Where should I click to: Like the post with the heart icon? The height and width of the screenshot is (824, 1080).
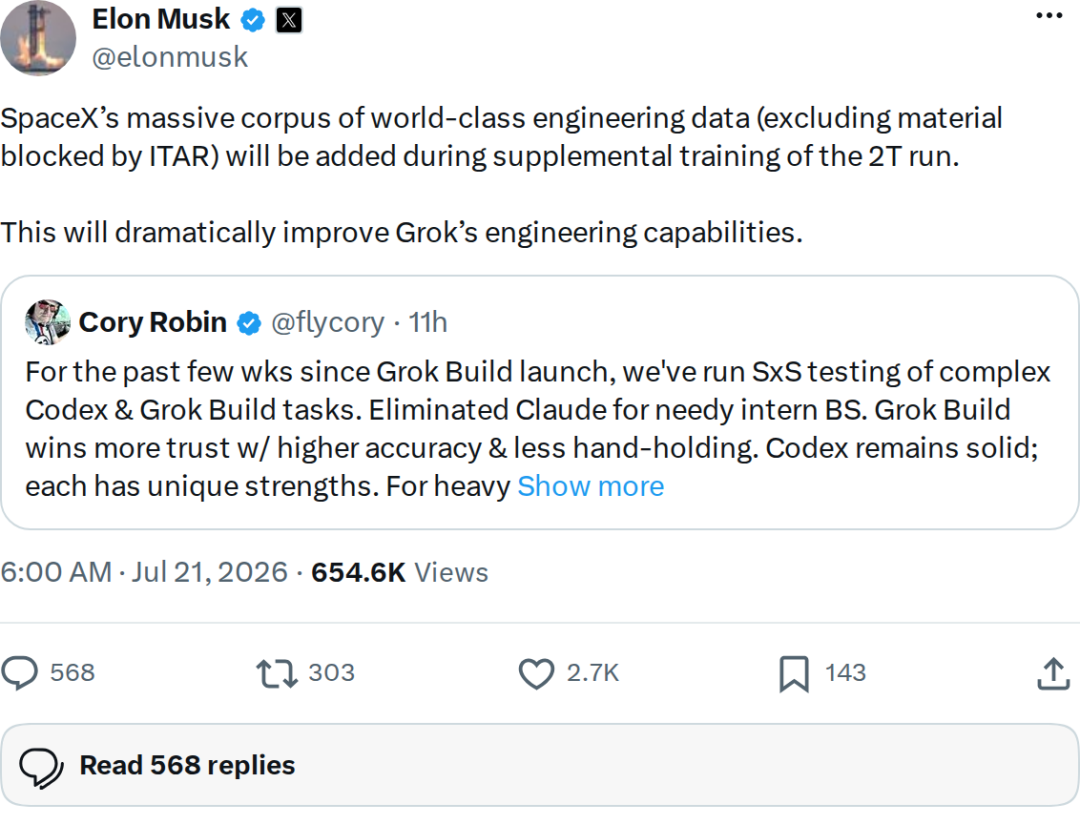(x=536, y=674)
